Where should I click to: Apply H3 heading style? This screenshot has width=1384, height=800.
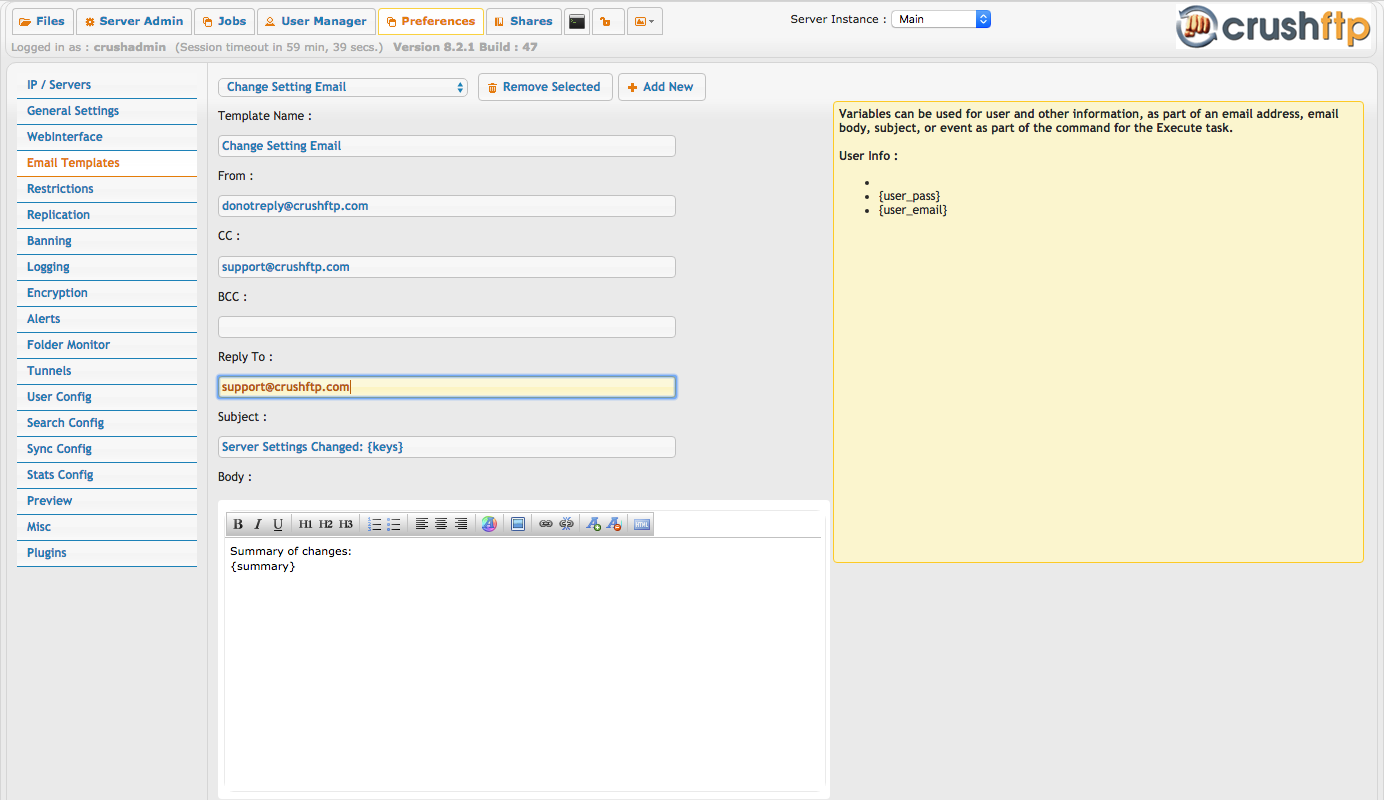tap(346, 524)
